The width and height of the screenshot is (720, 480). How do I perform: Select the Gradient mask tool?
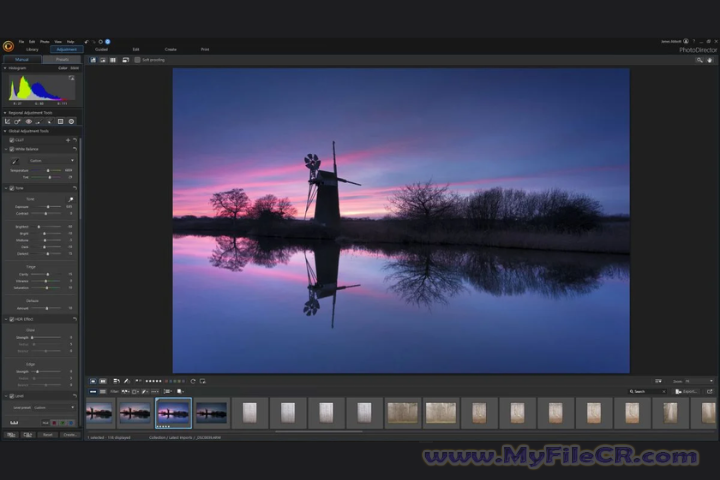(60, 122)
